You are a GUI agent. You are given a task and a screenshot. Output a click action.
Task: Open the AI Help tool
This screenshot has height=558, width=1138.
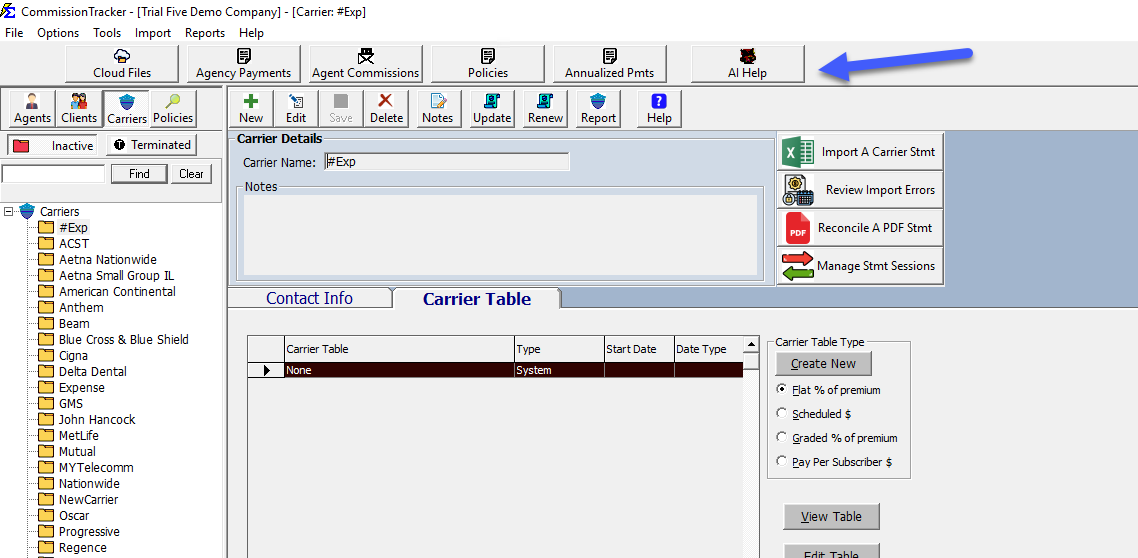tap(747, 63)
